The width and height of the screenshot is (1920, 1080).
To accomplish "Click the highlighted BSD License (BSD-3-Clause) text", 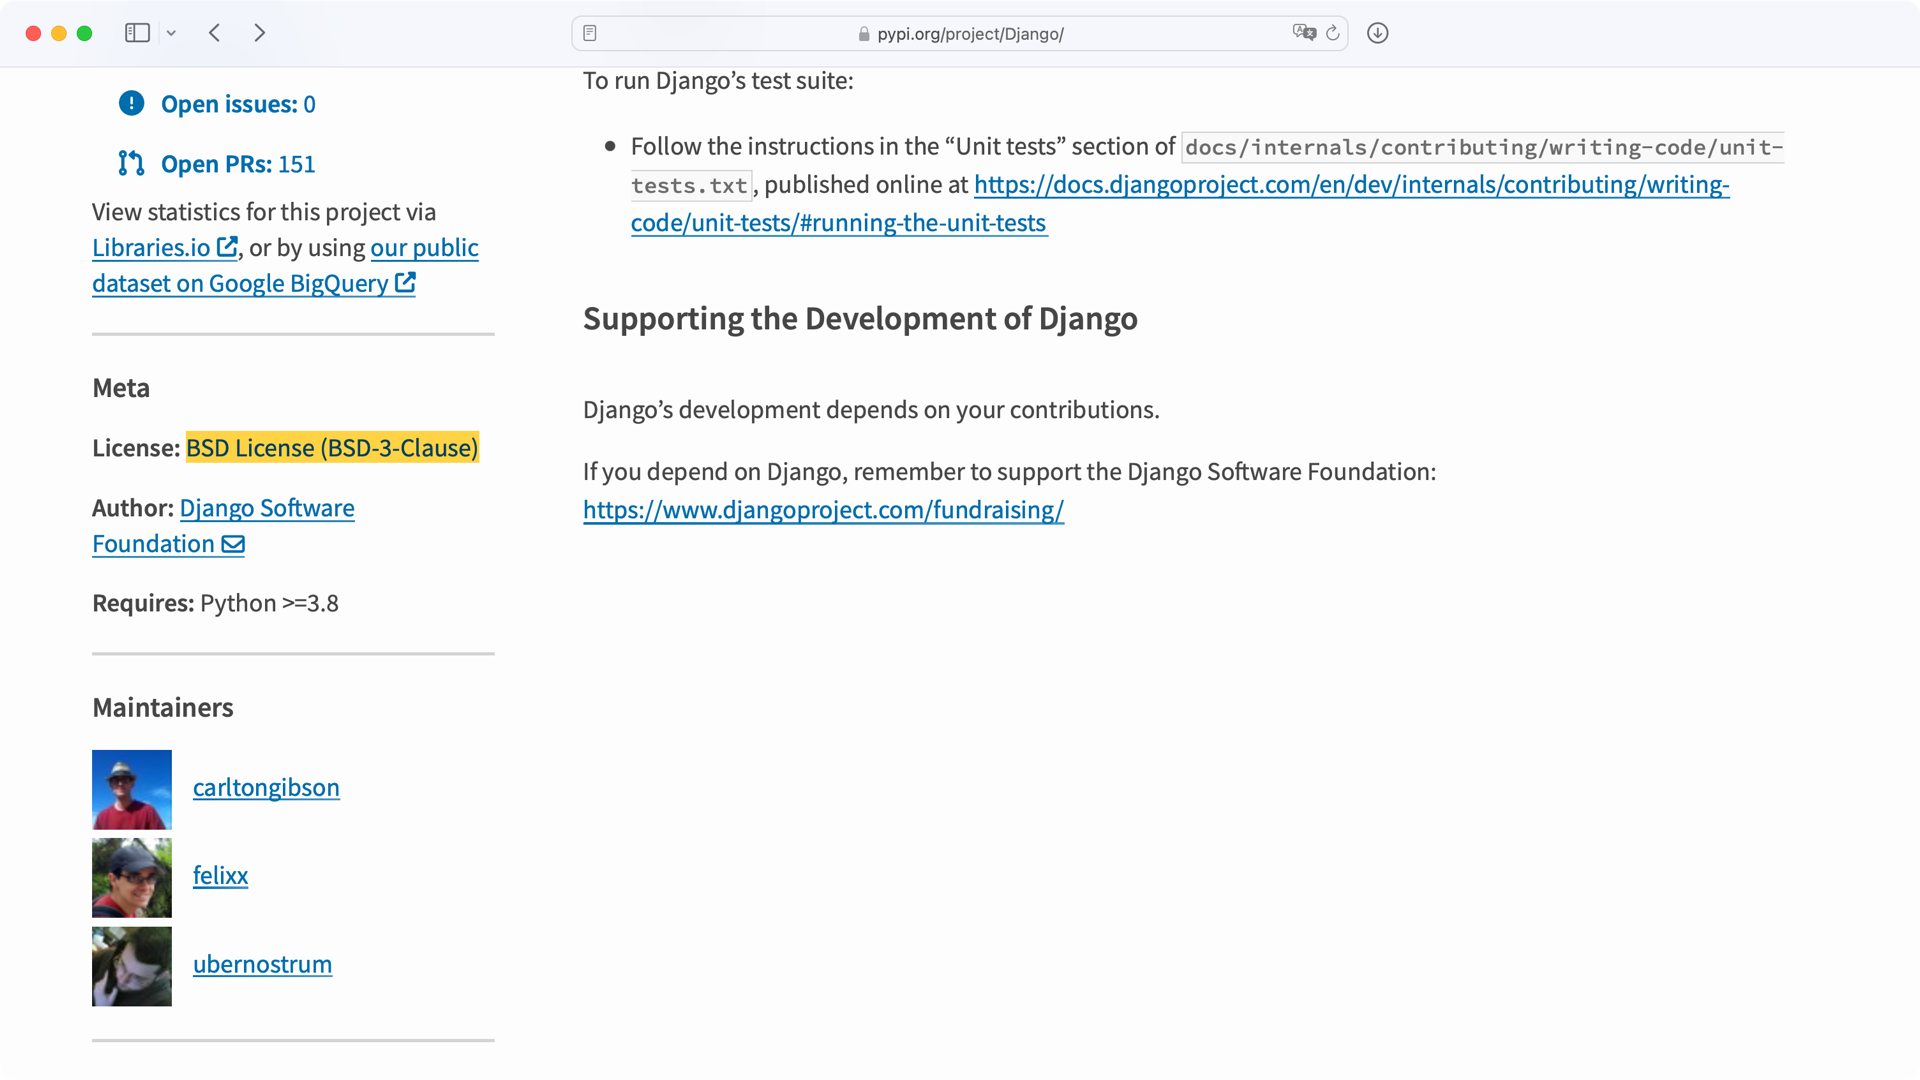I will click(332, 447).
